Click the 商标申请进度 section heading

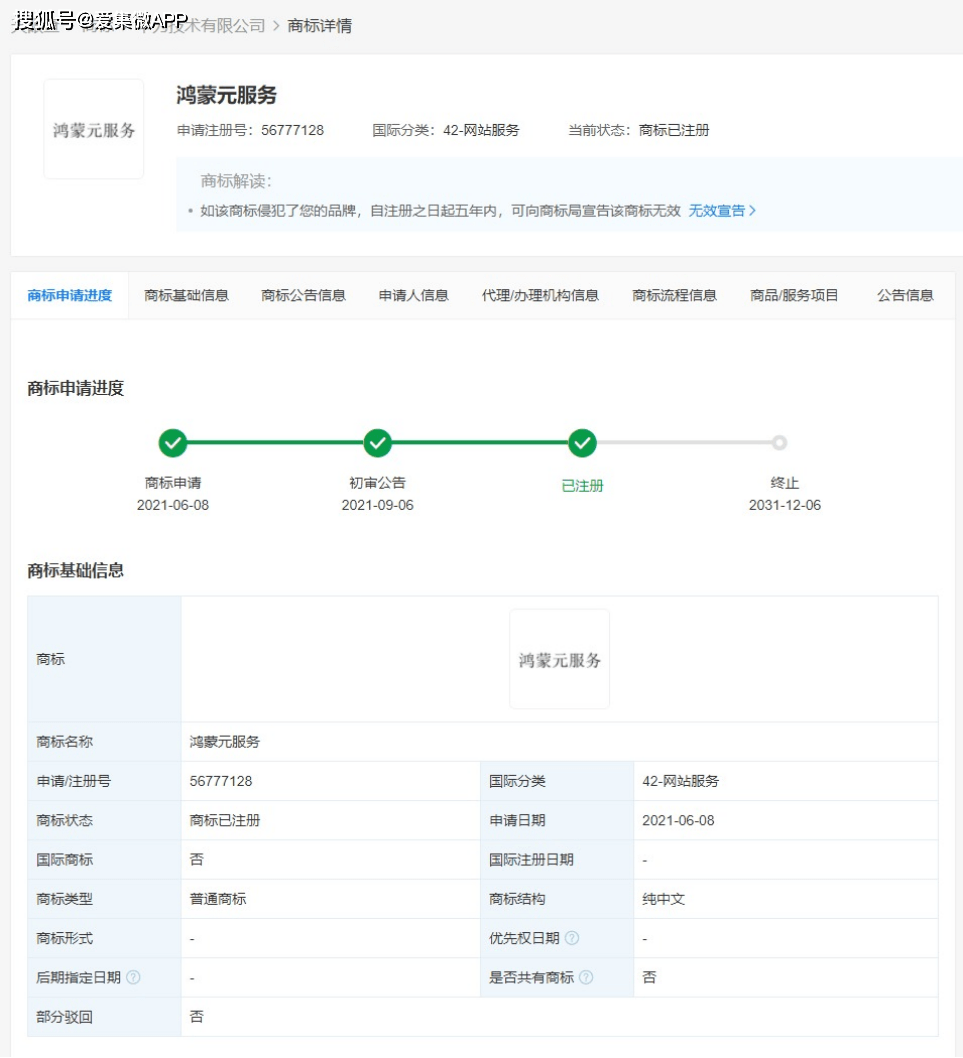coord(76,389)
